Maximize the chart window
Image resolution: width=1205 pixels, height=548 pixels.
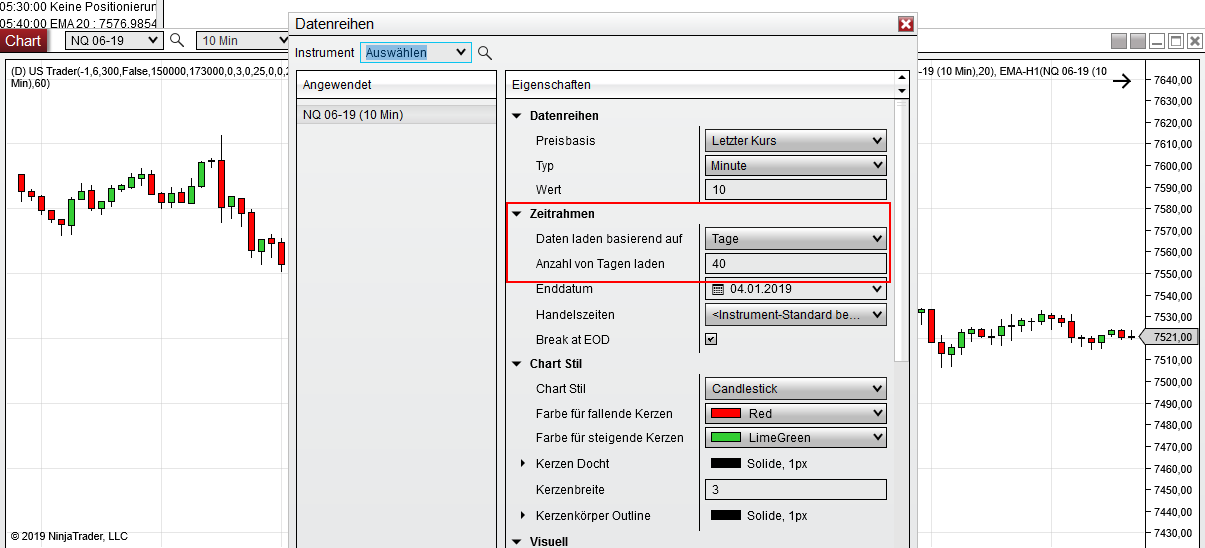pyautogui.click(x=1177, y=41)
